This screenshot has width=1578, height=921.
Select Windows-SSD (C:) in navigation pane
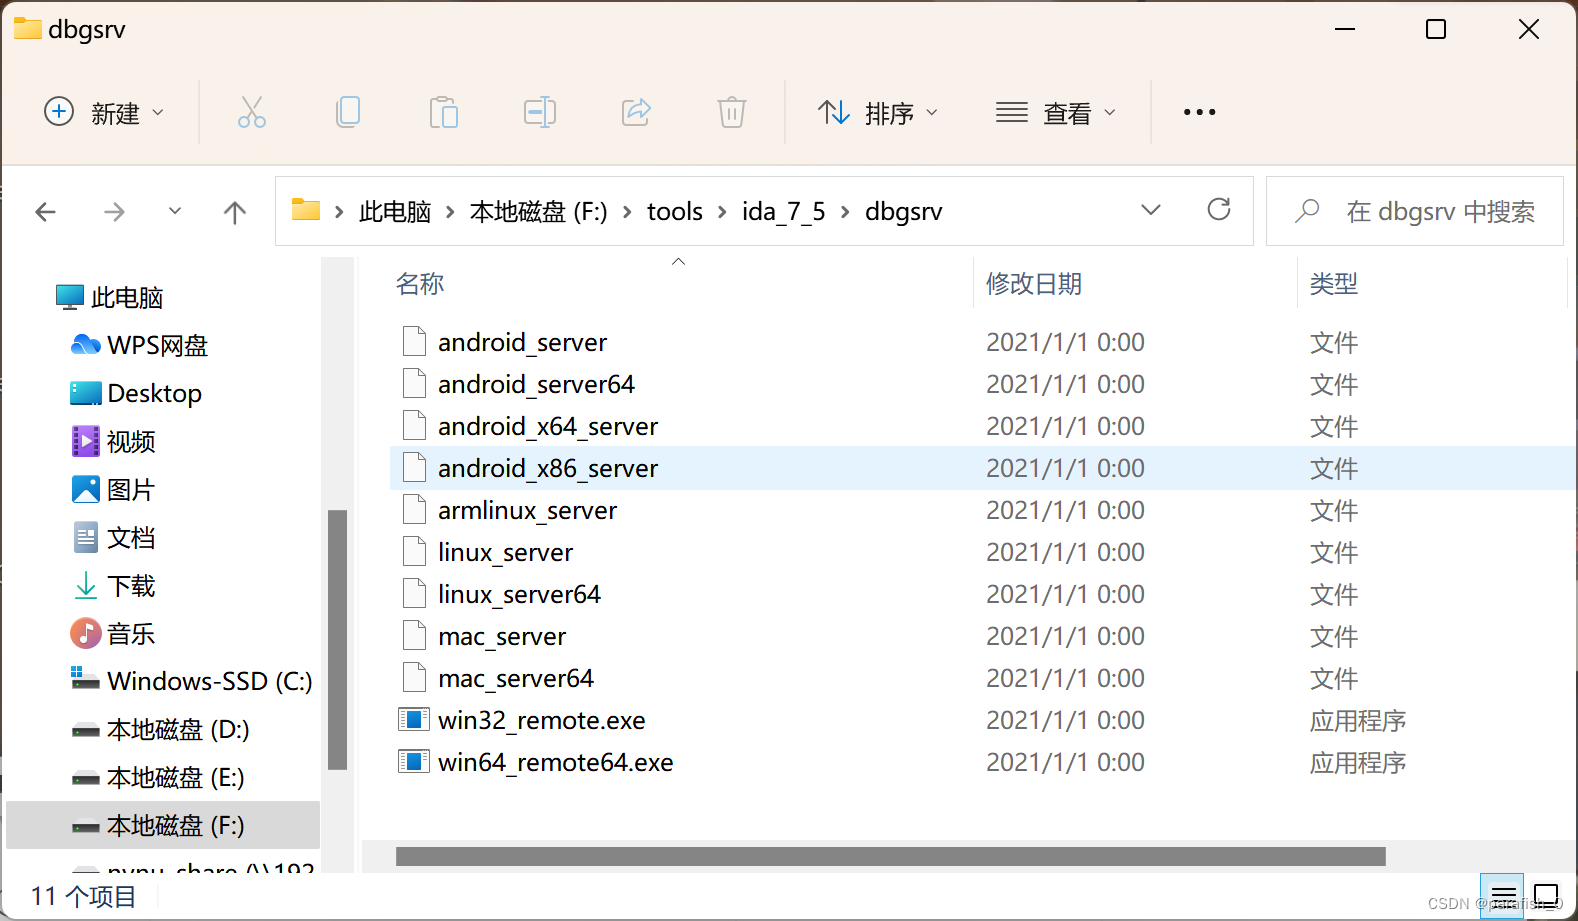(x=191, y=681)
